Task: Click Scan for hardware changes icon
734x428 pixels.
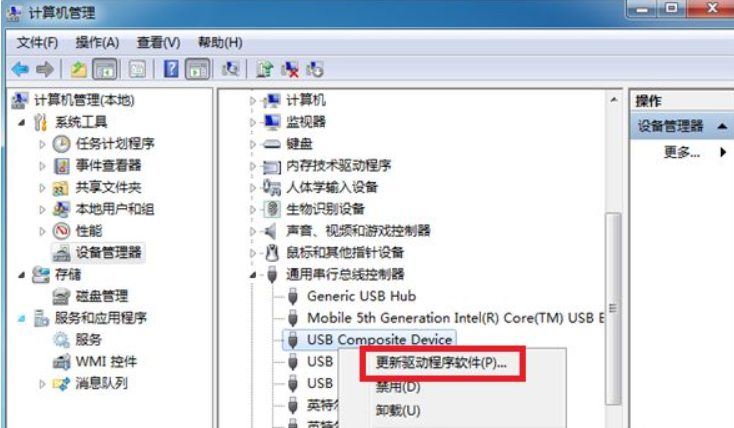Action: 231,69
